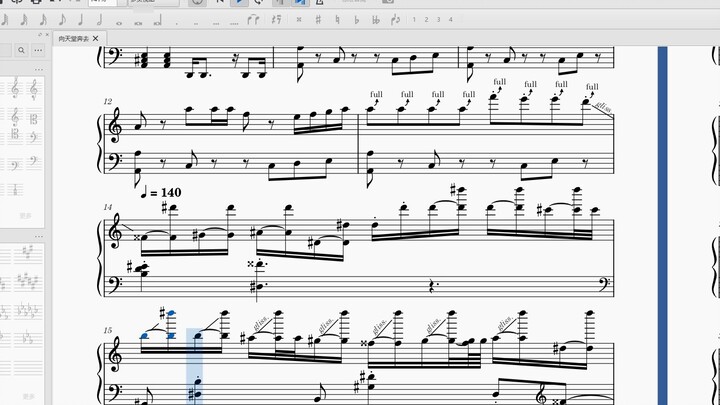Select the tempo marking 140

[161, 192]
